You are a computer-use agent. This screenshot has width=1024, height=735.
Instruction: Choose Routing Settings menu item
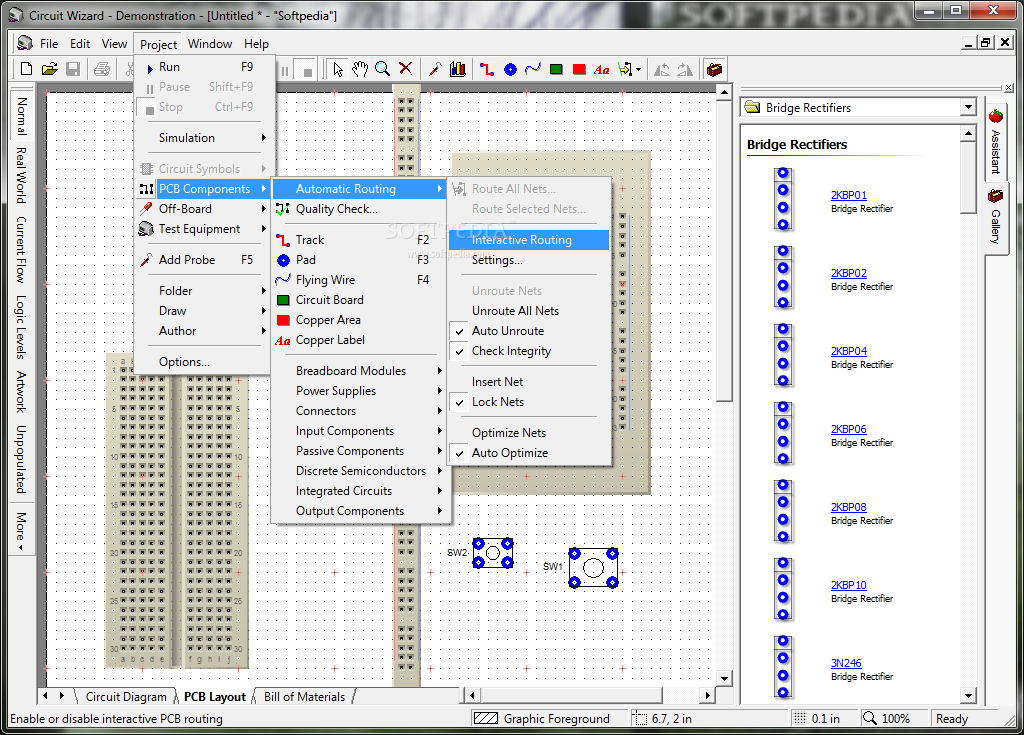(x=530, y=260)
